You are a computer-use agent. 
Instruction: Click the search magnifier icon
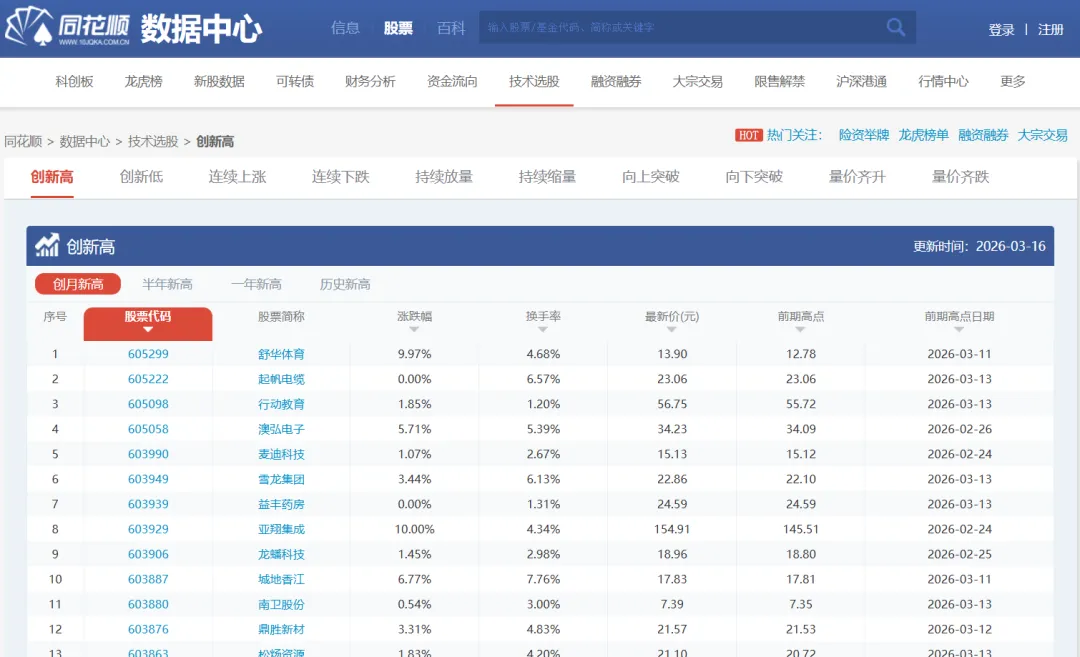click(895, 28)
